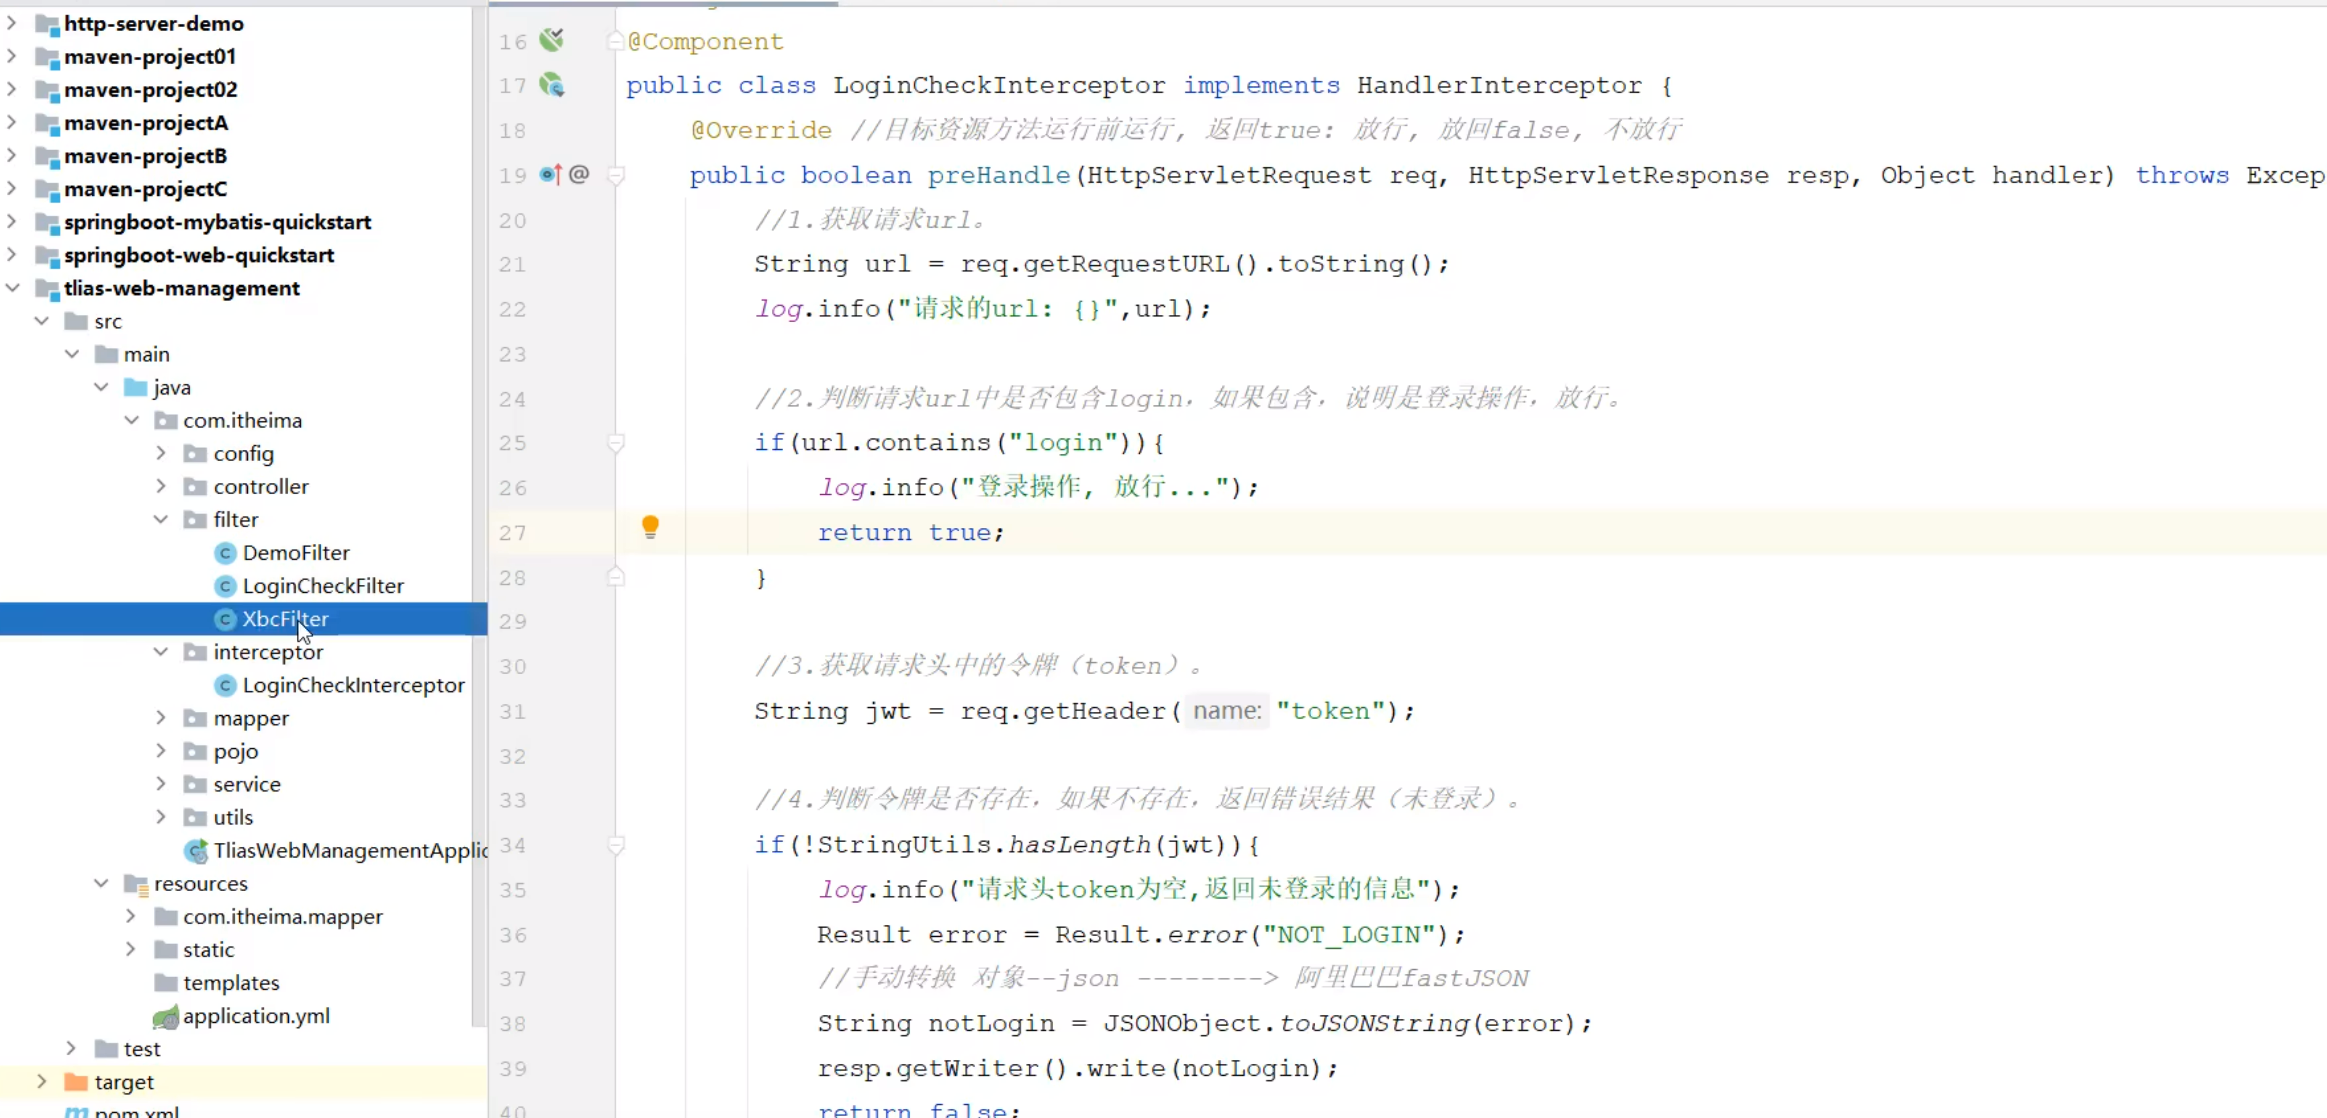Select the TliasWebManagementApplication class
Viewport: 2327px width, 1118px height.
click(x=348, y=850)
